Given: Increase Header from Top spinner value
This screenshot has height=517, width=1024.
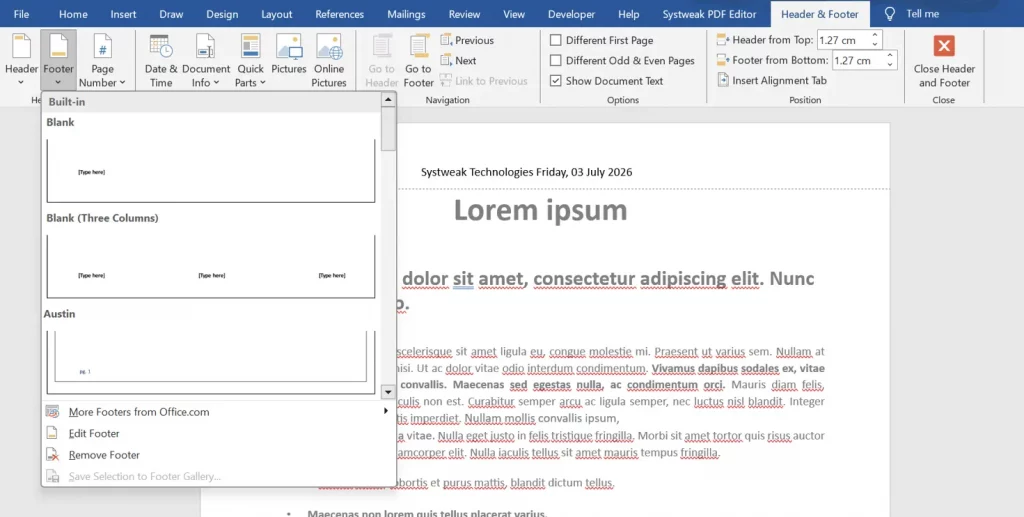Looking at the screenshot, I should tap(875, 35).
